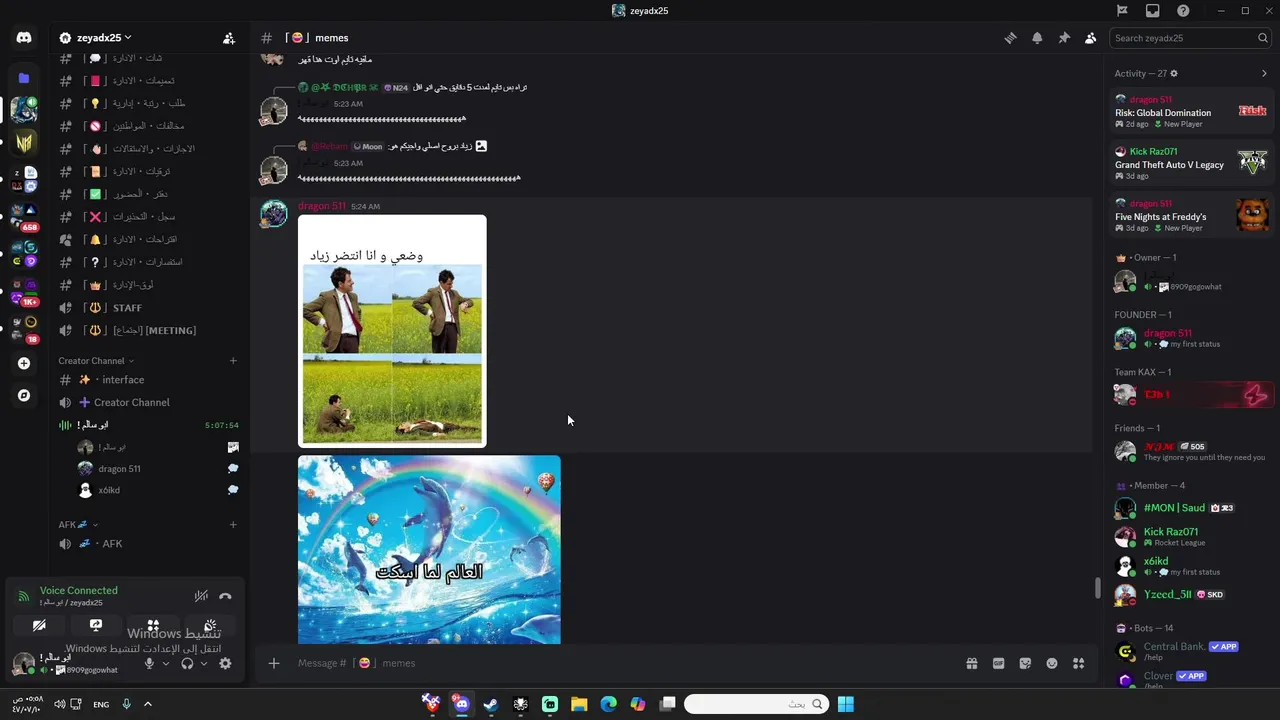Screen dimensions: 1280x720
Task: Open the flag icon next to Inbox
Action: [1122, 11]
